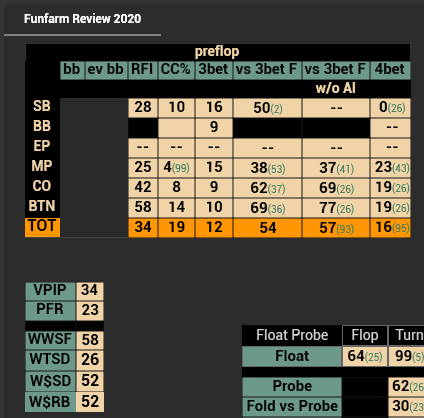Screen dimensions: 424x418
Task: Click TOT vs 3bet F value 54
Action: [x=267, y=228]
